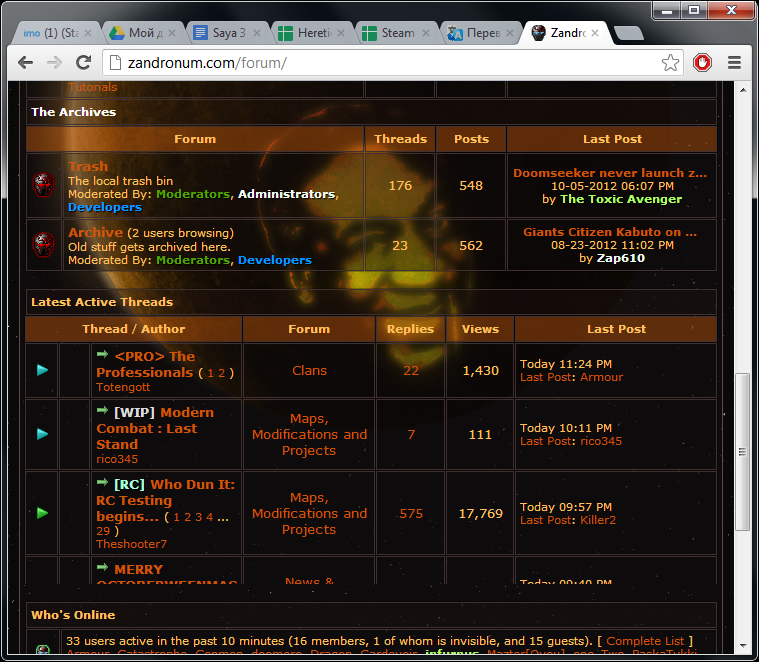Reload the page with the refresh button

point(84,63)
